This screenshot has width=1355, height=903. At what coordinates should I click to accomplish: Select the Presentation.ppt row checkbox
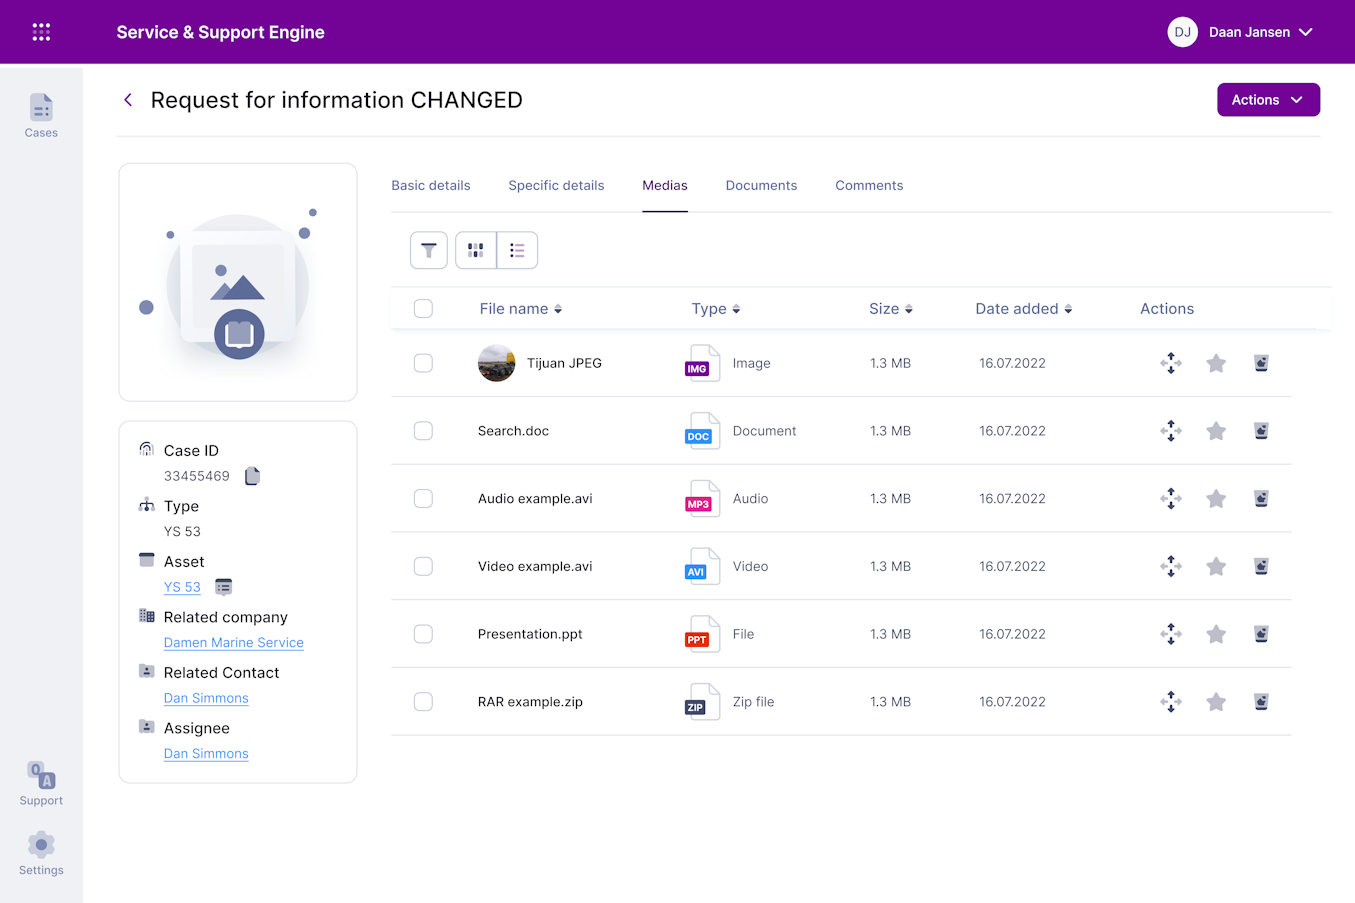point(423,634)
